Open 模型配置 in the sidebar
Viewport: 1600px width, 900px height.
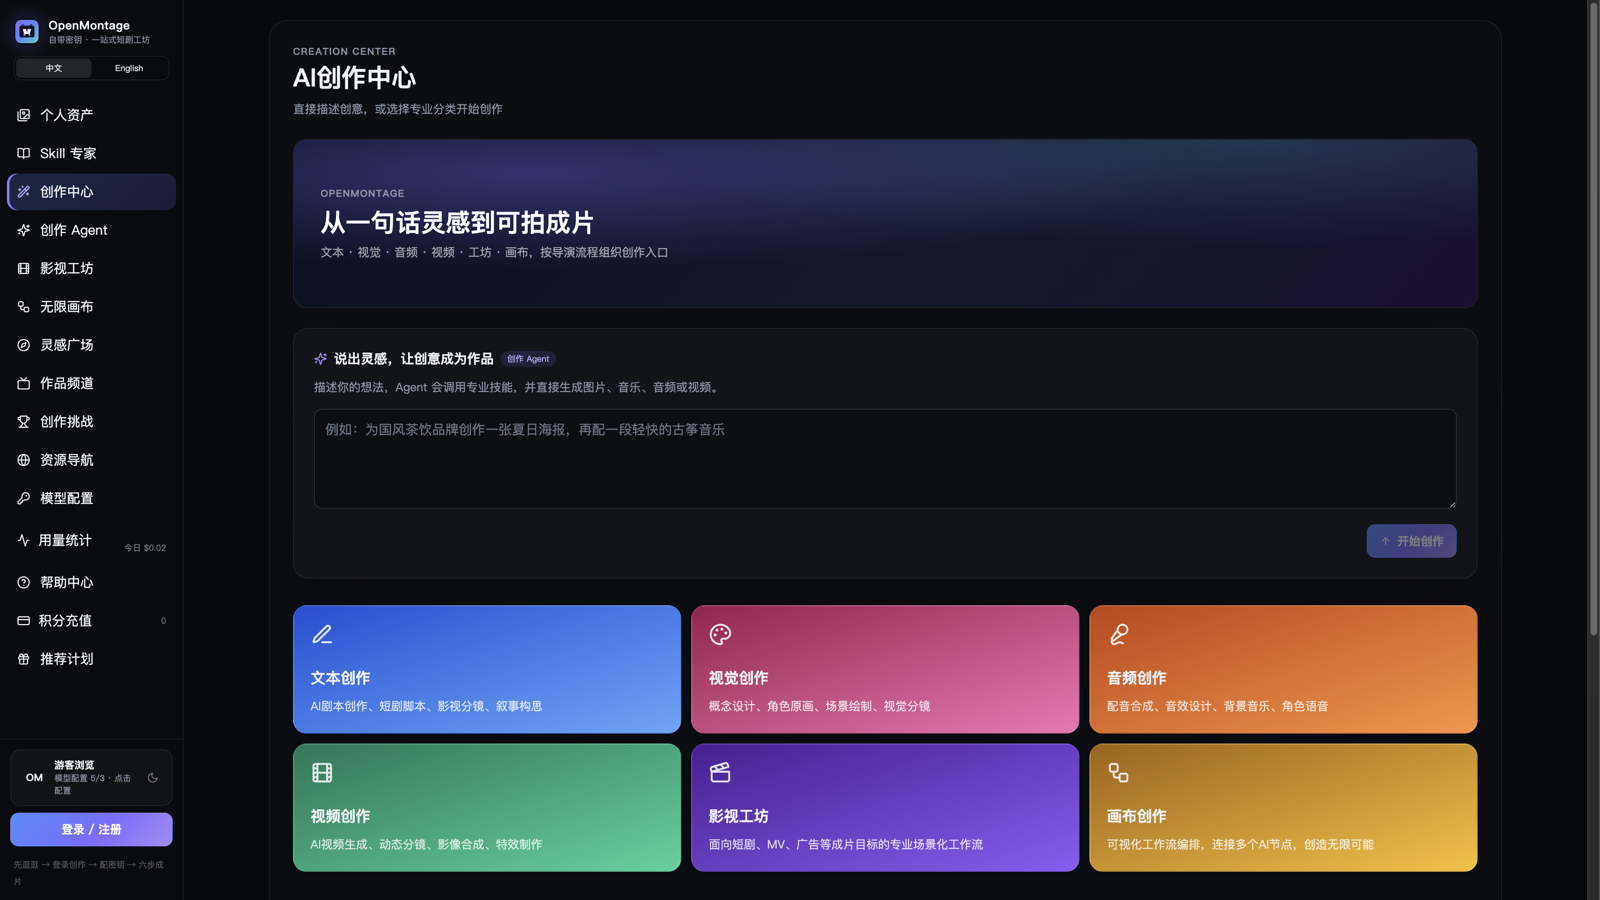click(x=91, y=498)
